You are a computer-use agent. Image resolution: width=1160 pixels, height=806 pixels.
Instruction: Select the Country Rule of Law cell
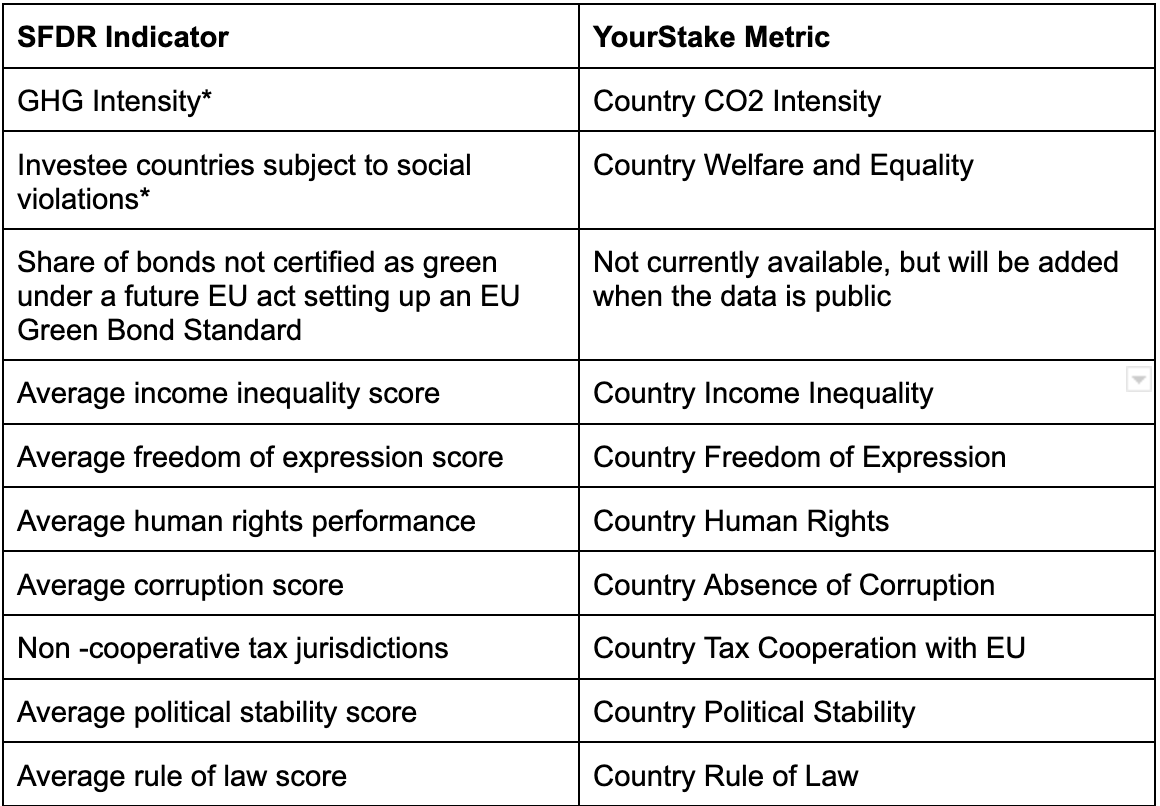pos(866,774)
